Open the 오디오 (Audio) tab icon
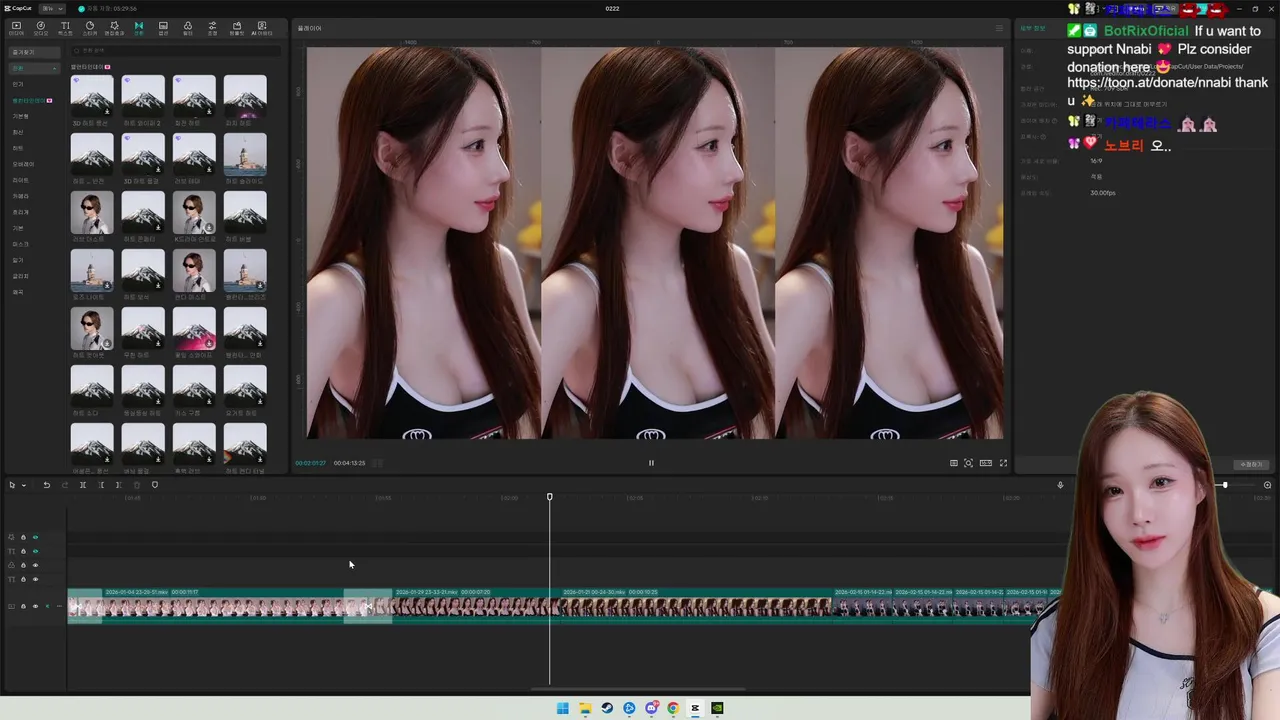The image size is (1280, 720). (41, 28)
